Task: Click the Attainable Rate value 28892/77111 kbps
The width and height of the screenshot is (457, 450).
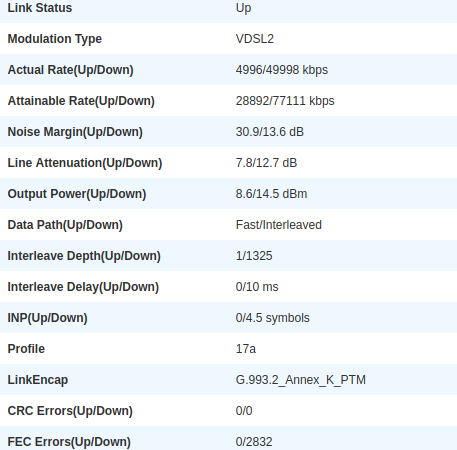Action: coord(285,101)
